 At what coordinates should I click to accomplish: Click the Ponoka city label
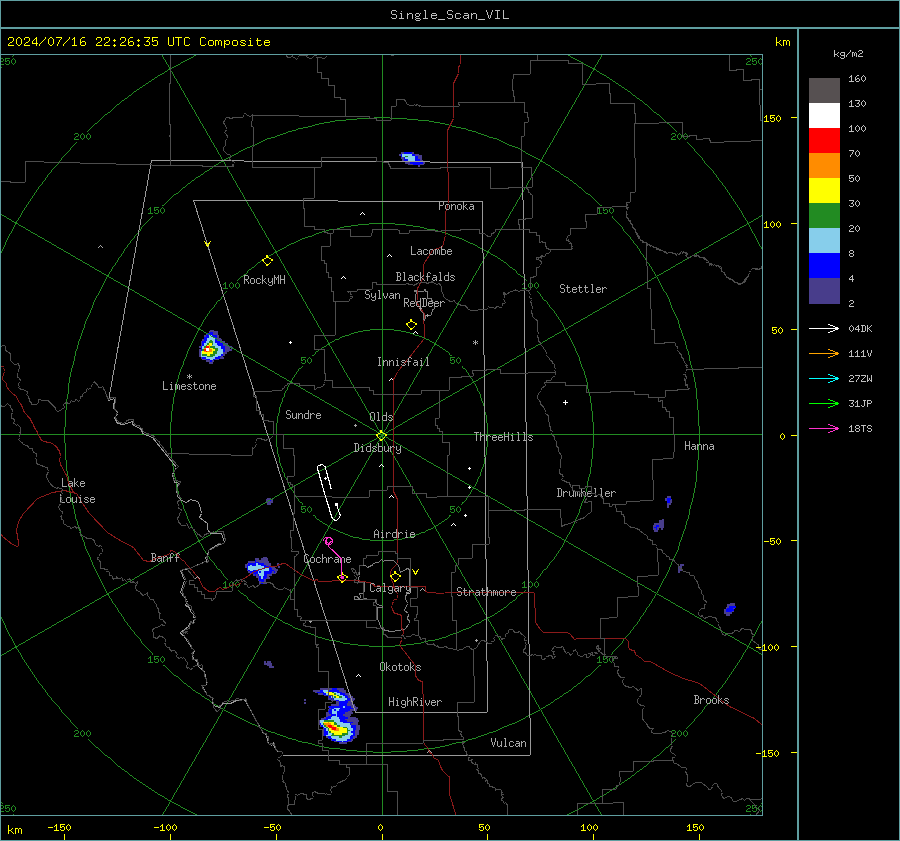pos(456,206)
